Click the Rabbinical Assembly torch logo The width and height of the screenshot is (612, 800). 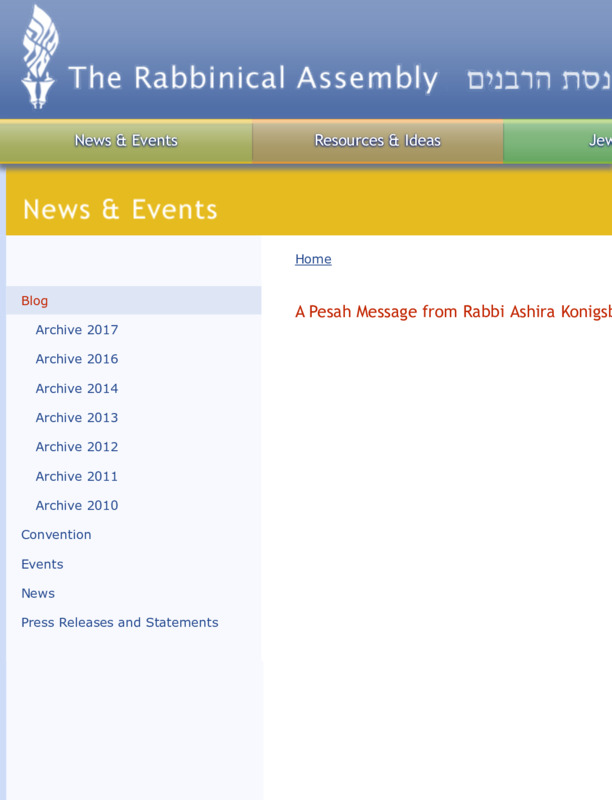[39, 57]
